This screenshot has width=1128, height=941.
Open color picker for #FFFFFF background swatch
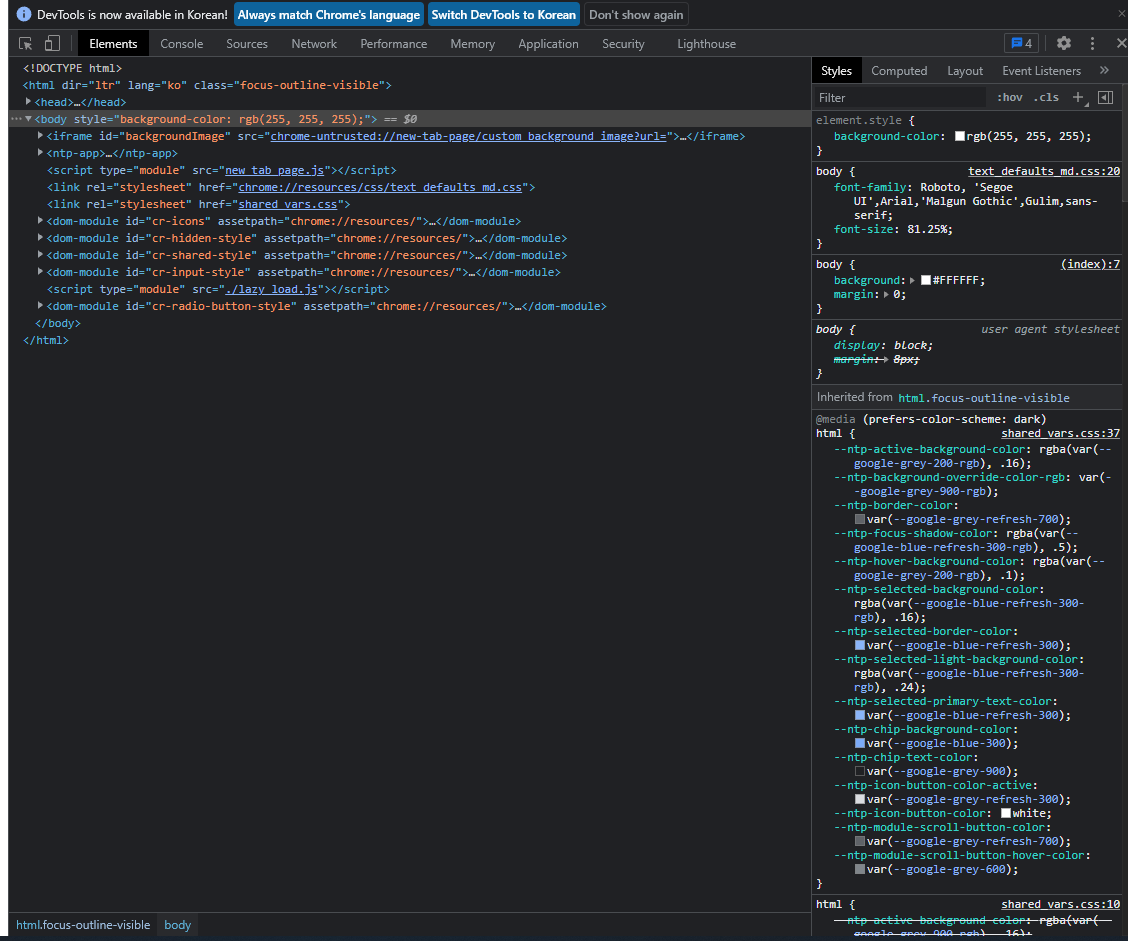tap(926, 281)
